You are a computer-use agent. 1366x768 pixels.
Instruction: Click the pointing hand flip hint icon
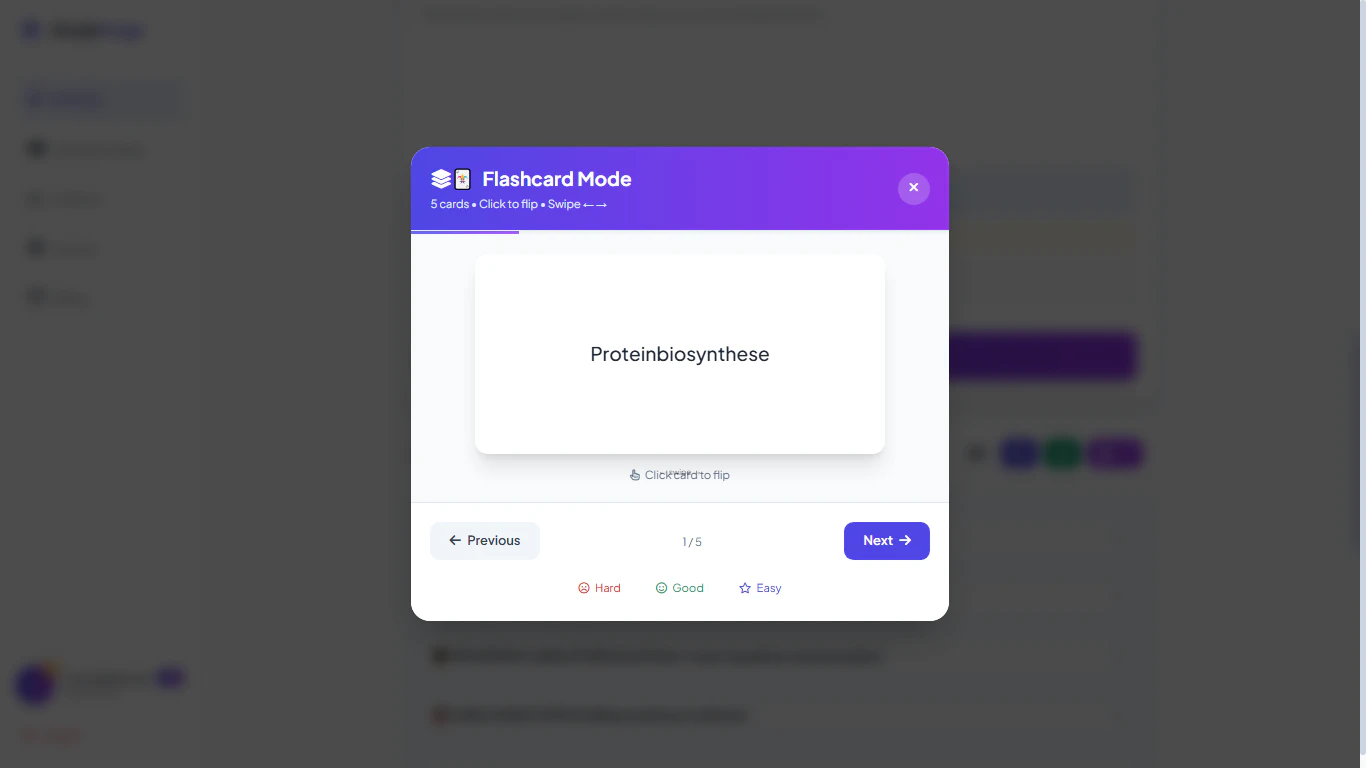coord(635,475)
